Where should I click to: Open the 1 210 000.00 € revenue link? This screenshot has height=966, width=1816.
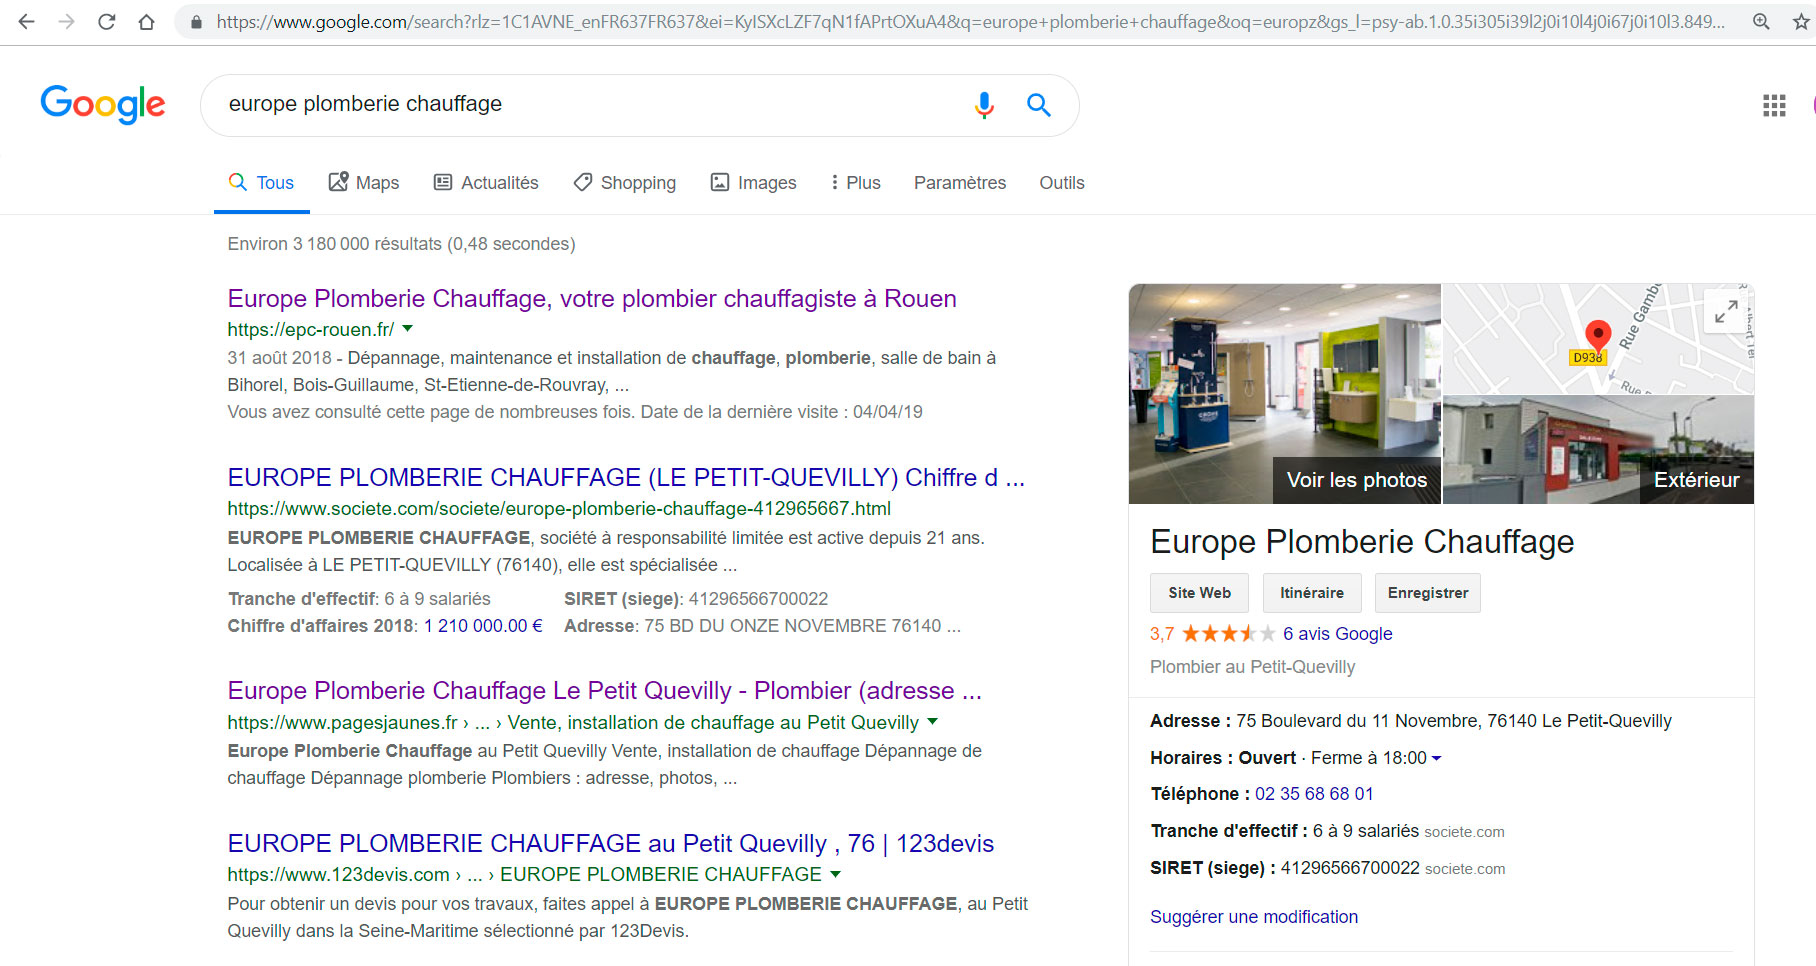click(483, 625)
